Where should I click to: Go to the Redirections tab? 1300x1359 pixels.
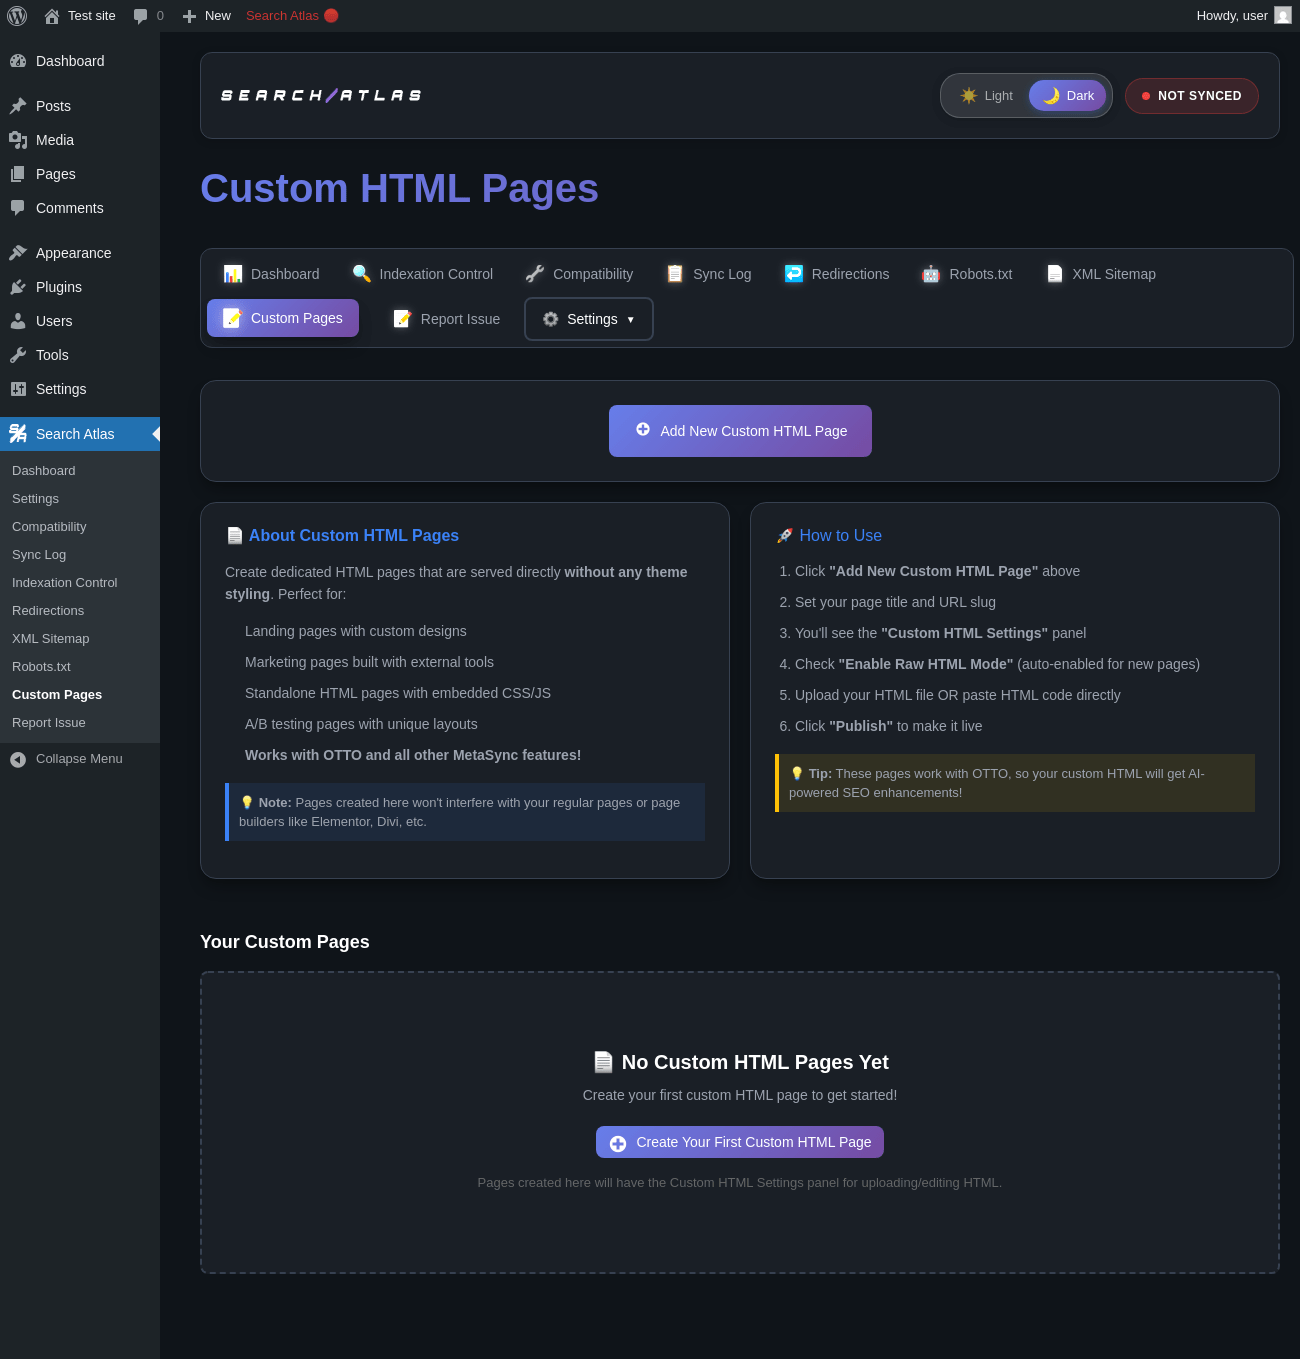tap(836, 274)
